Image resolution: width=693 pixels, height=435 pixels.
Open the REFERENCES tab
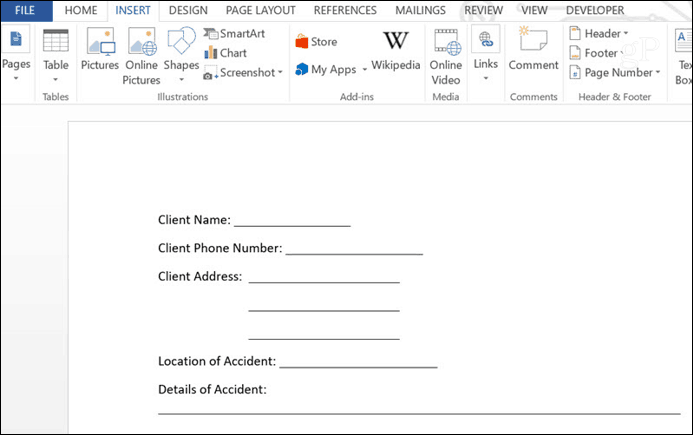coord(345,11)
